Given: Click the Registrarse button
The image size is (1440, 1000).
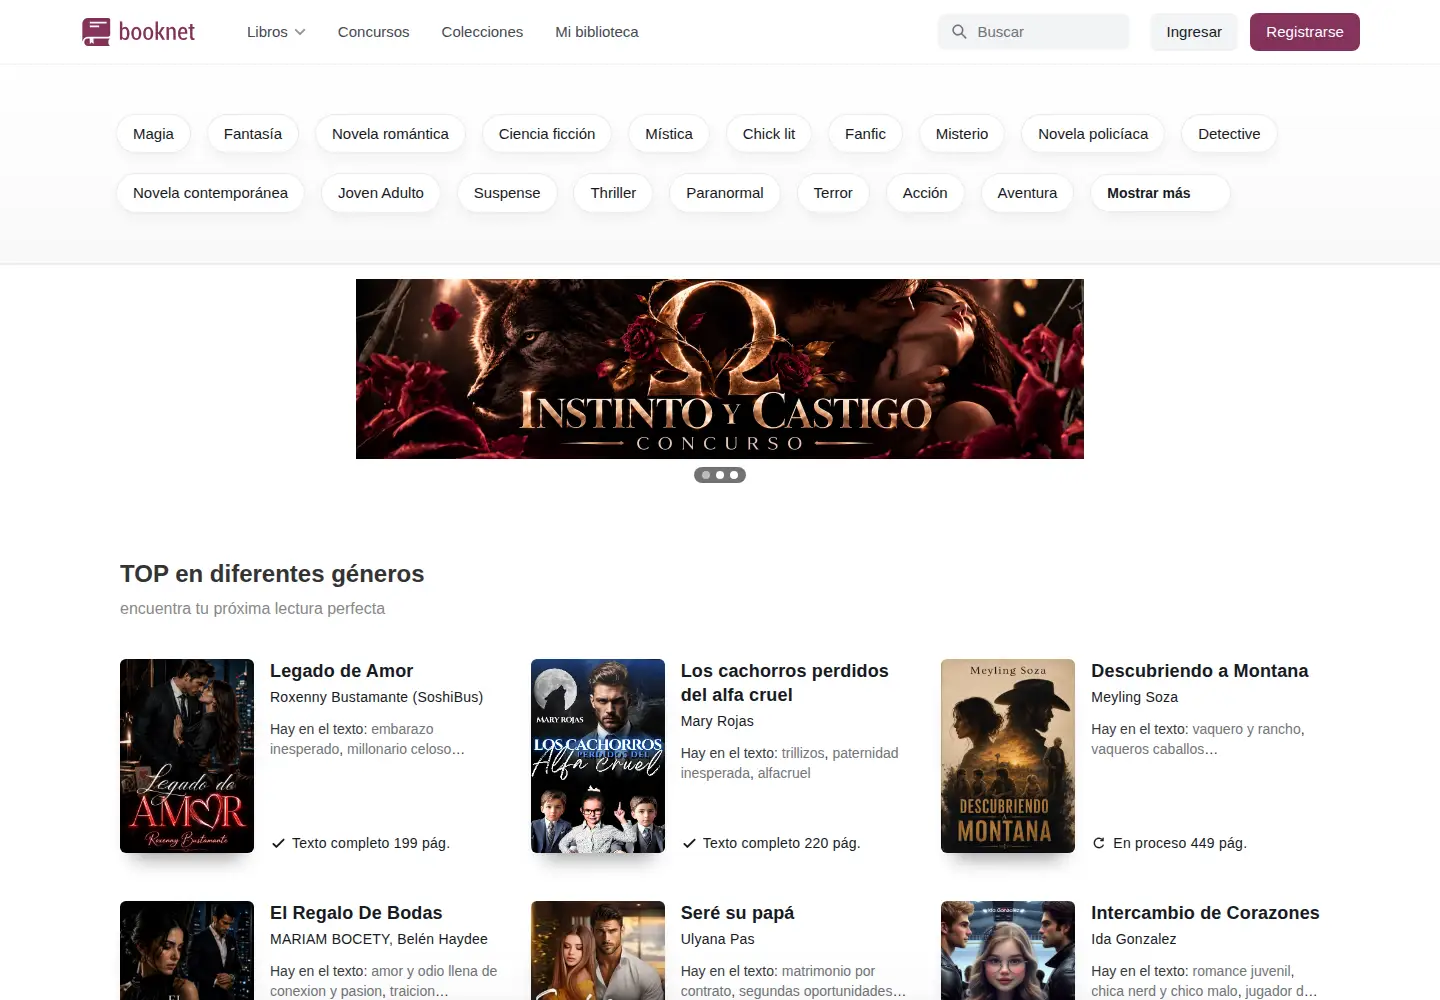Looking at the screenshot, I should (x=1305, y=32).
